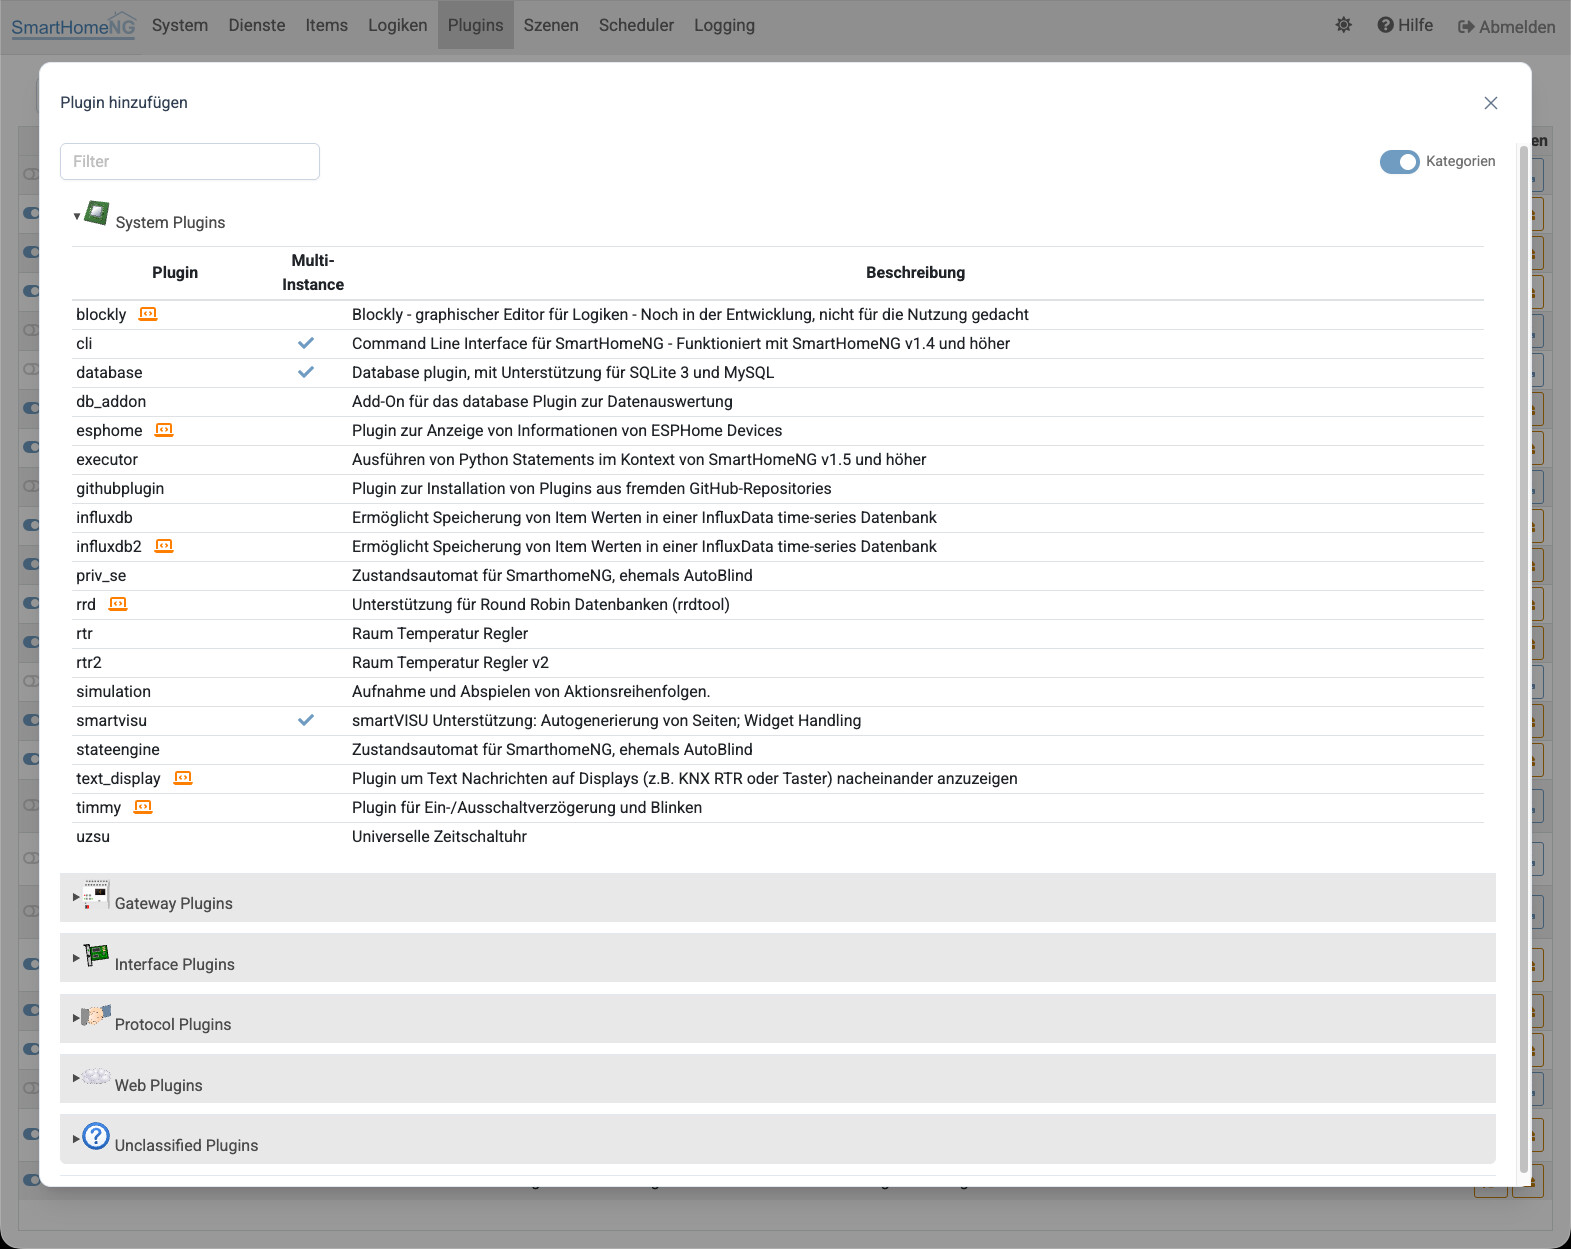Click the System Plugins chip icon
Viewport: 1571px width, 1249px height.
click(x=97, y=213)
